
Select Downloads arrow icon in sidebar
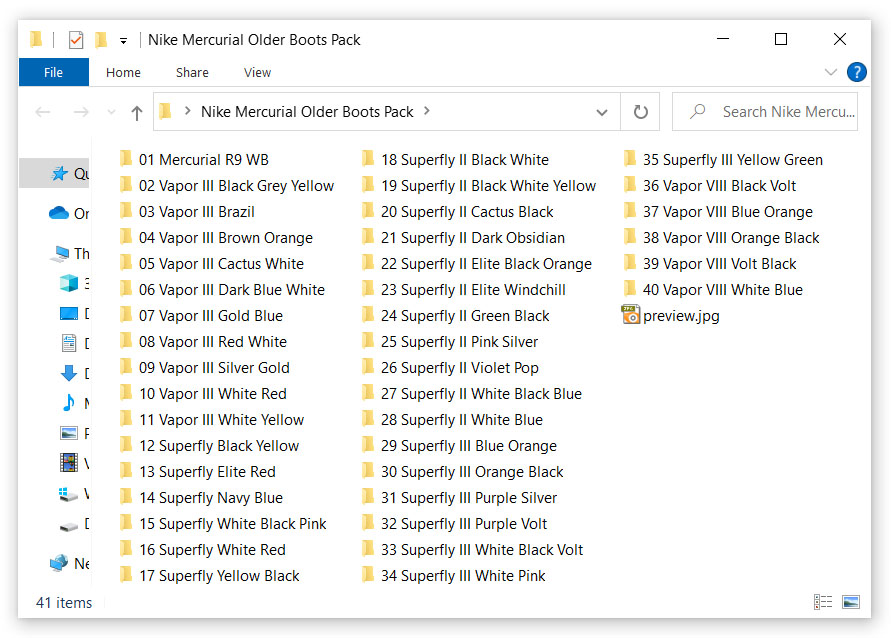69,373
